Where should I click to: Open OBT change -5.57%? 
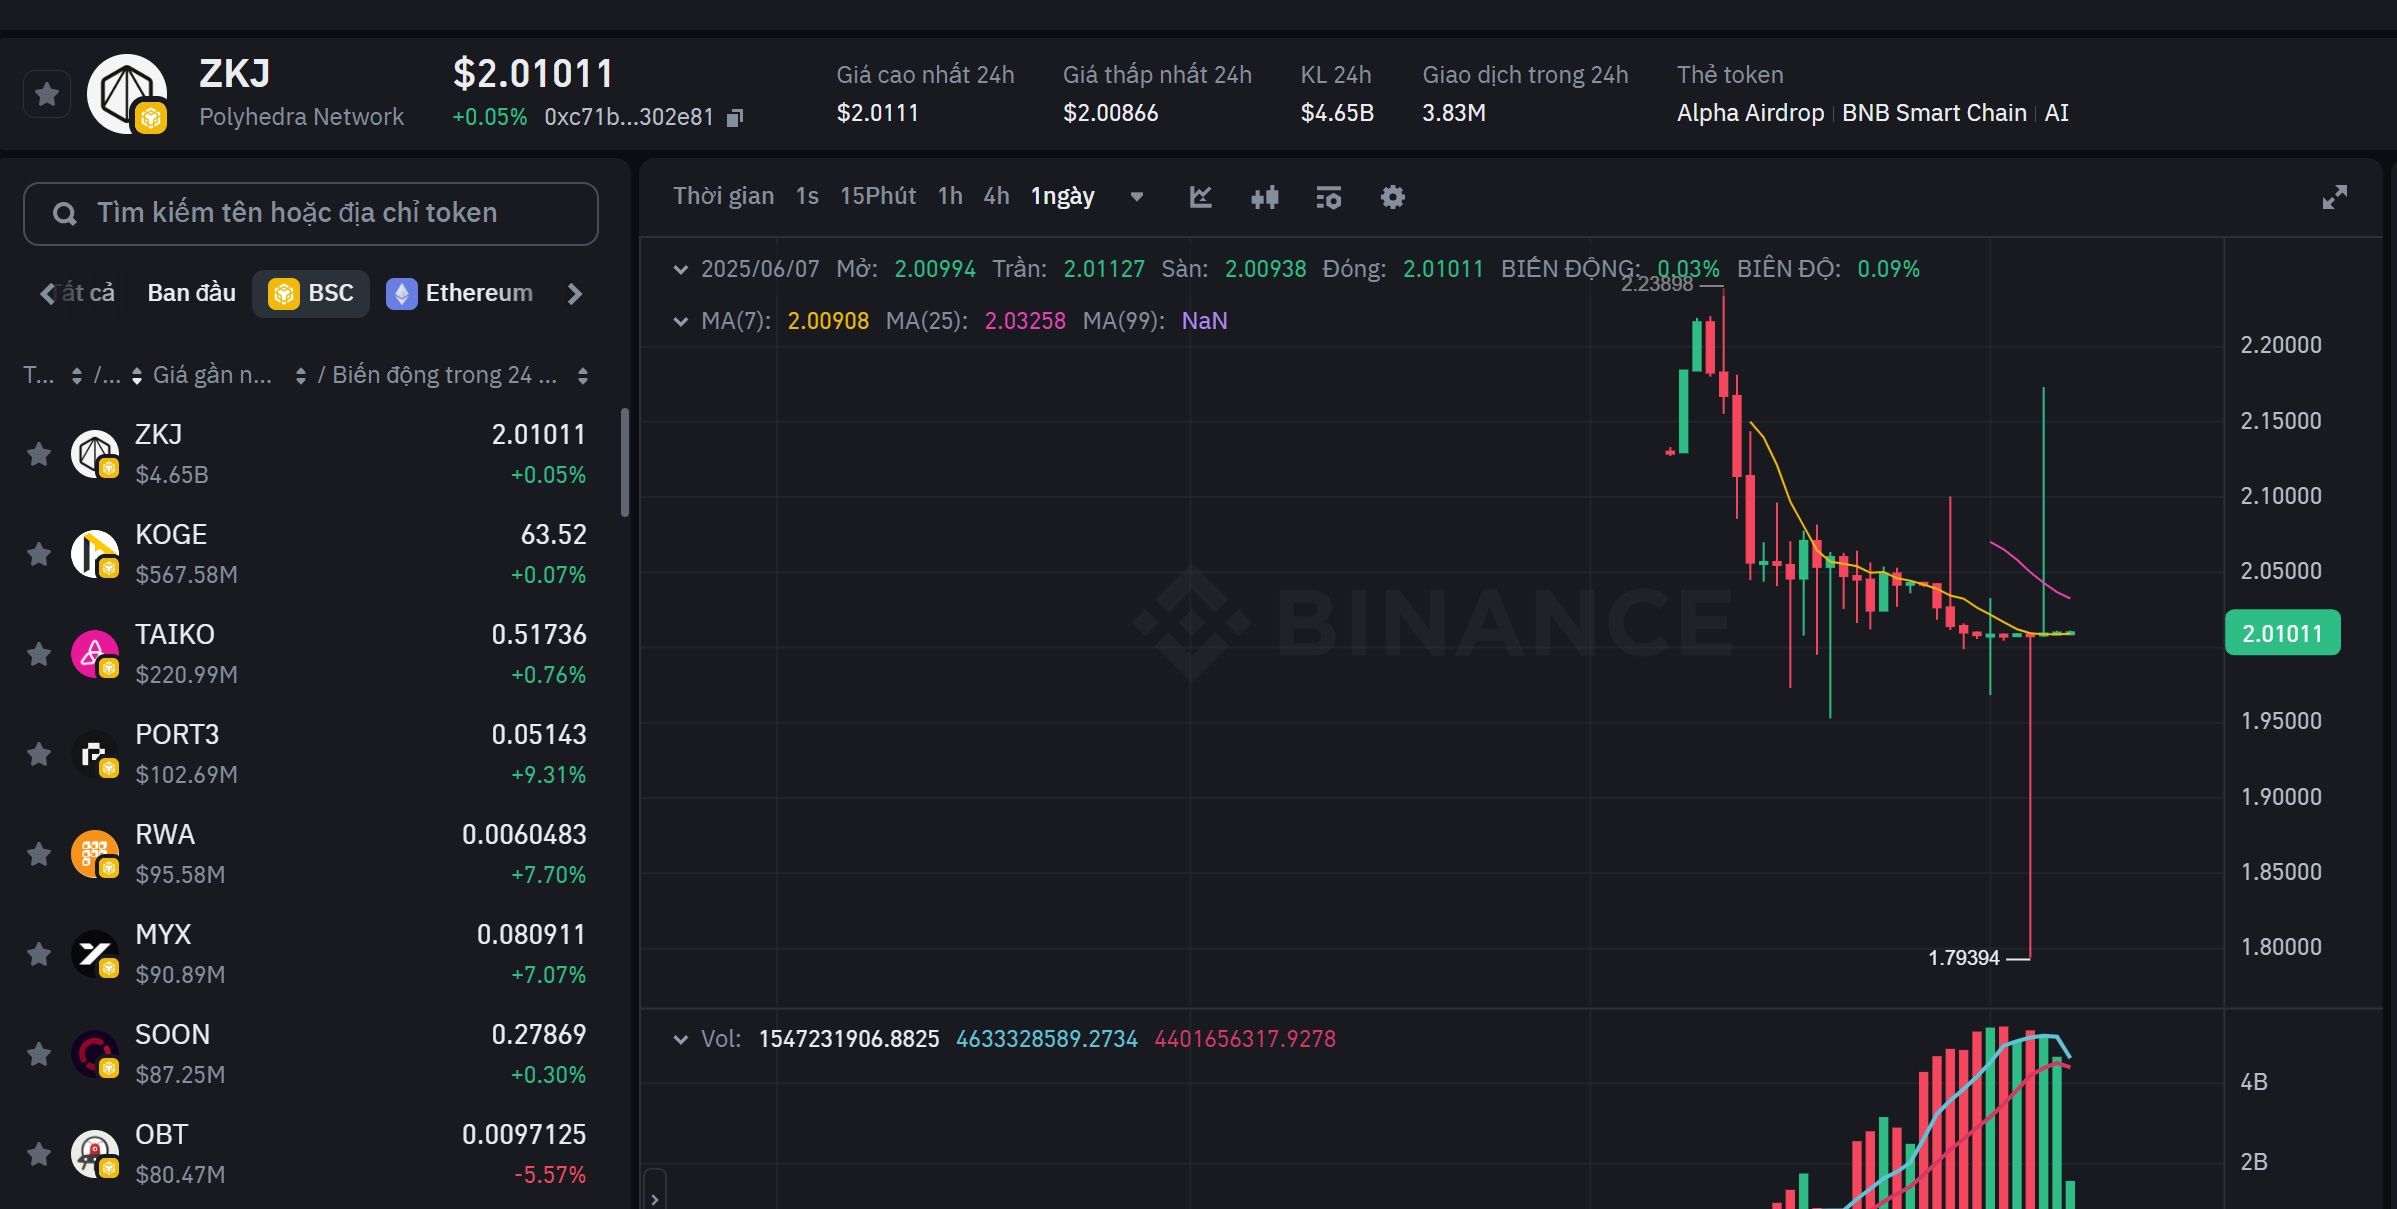(550, 1175)
